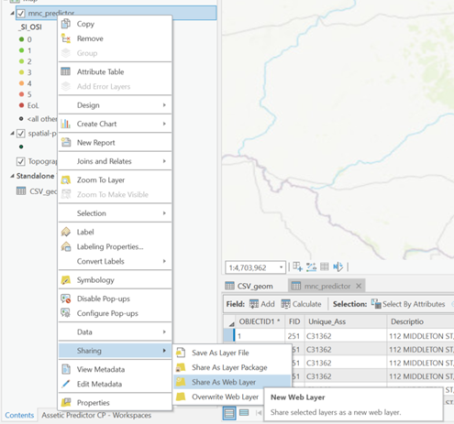Open the map scale dropdown

(281, 267)
